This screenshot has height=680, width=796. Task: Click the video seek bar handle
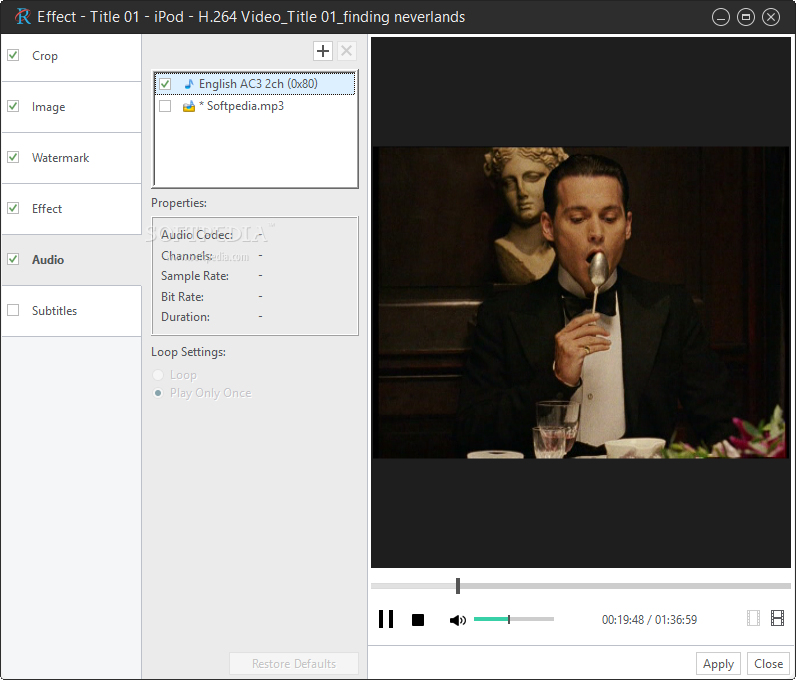(x=458, y=586)
